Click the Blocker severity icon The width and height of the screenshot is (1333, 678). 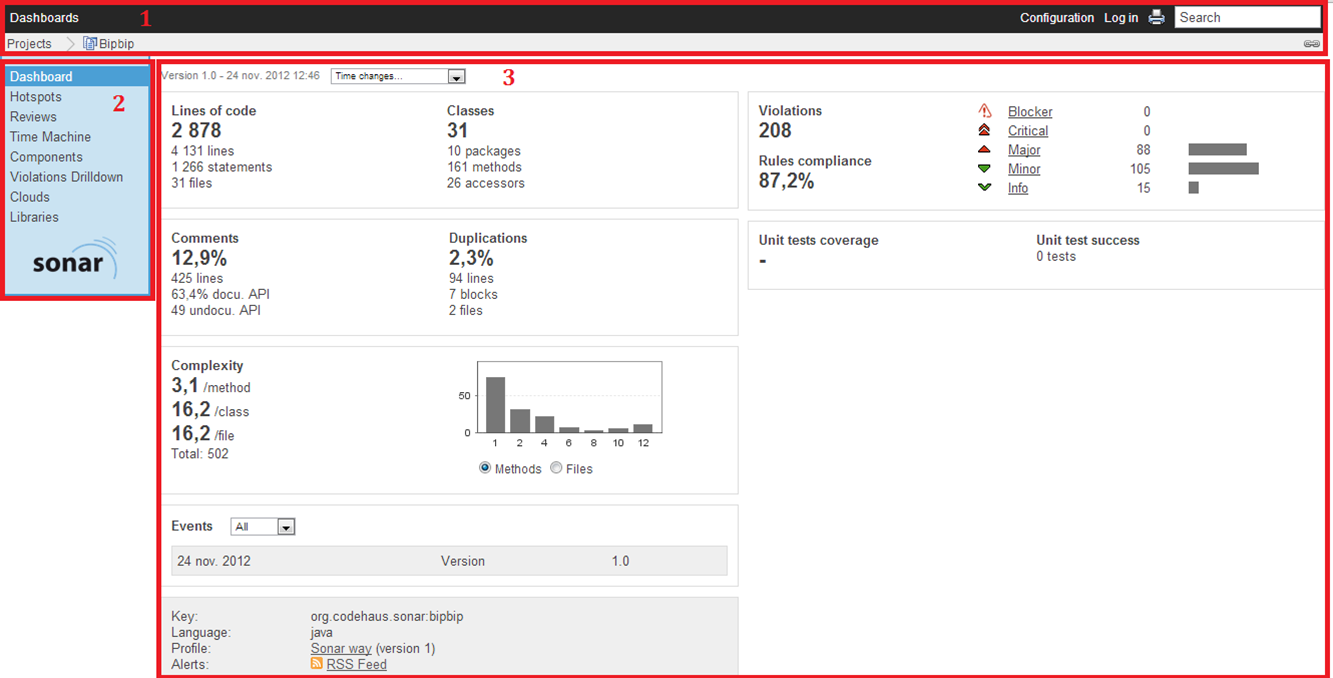985,112
